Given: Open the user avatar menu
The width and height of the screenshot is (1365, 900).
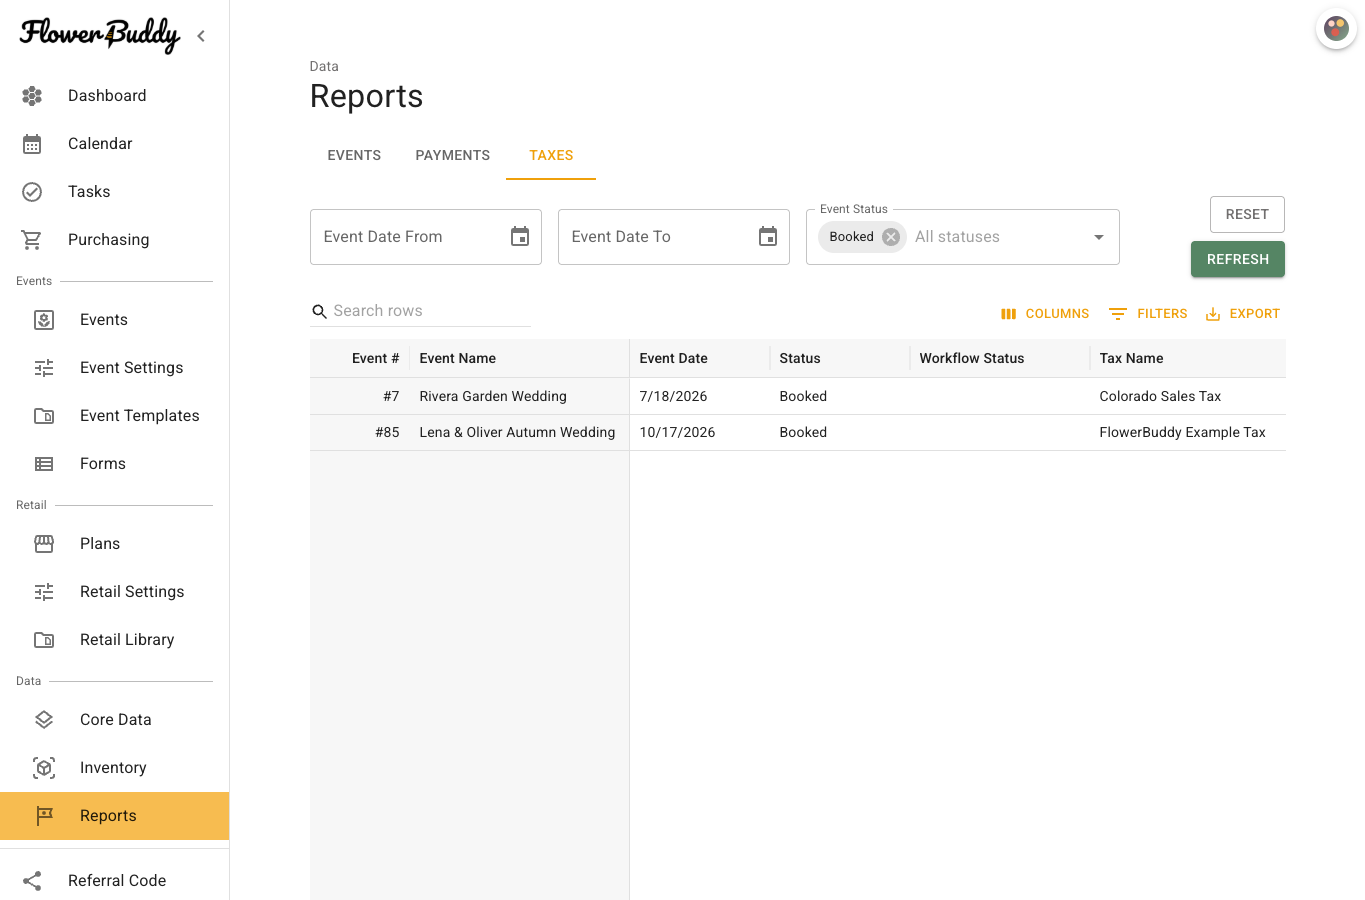Looking at the screenshot, I should 1336,28.
